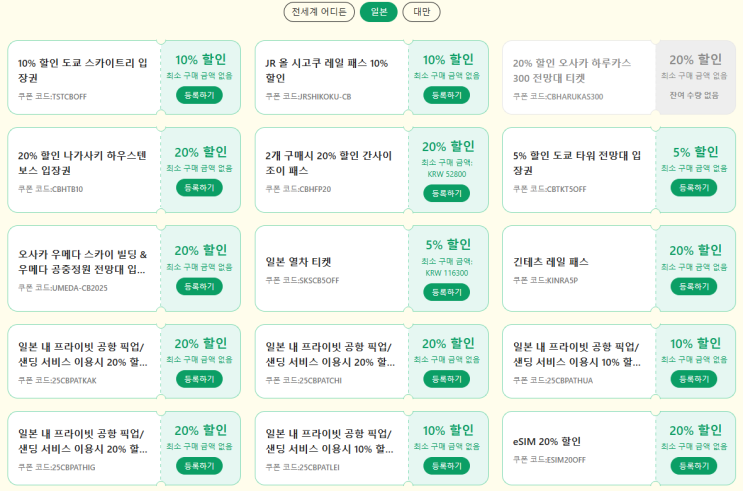Register the coupon with code 25CBPATKAK
The height and width of the screenshot is (491, 743).
(199, 379)
